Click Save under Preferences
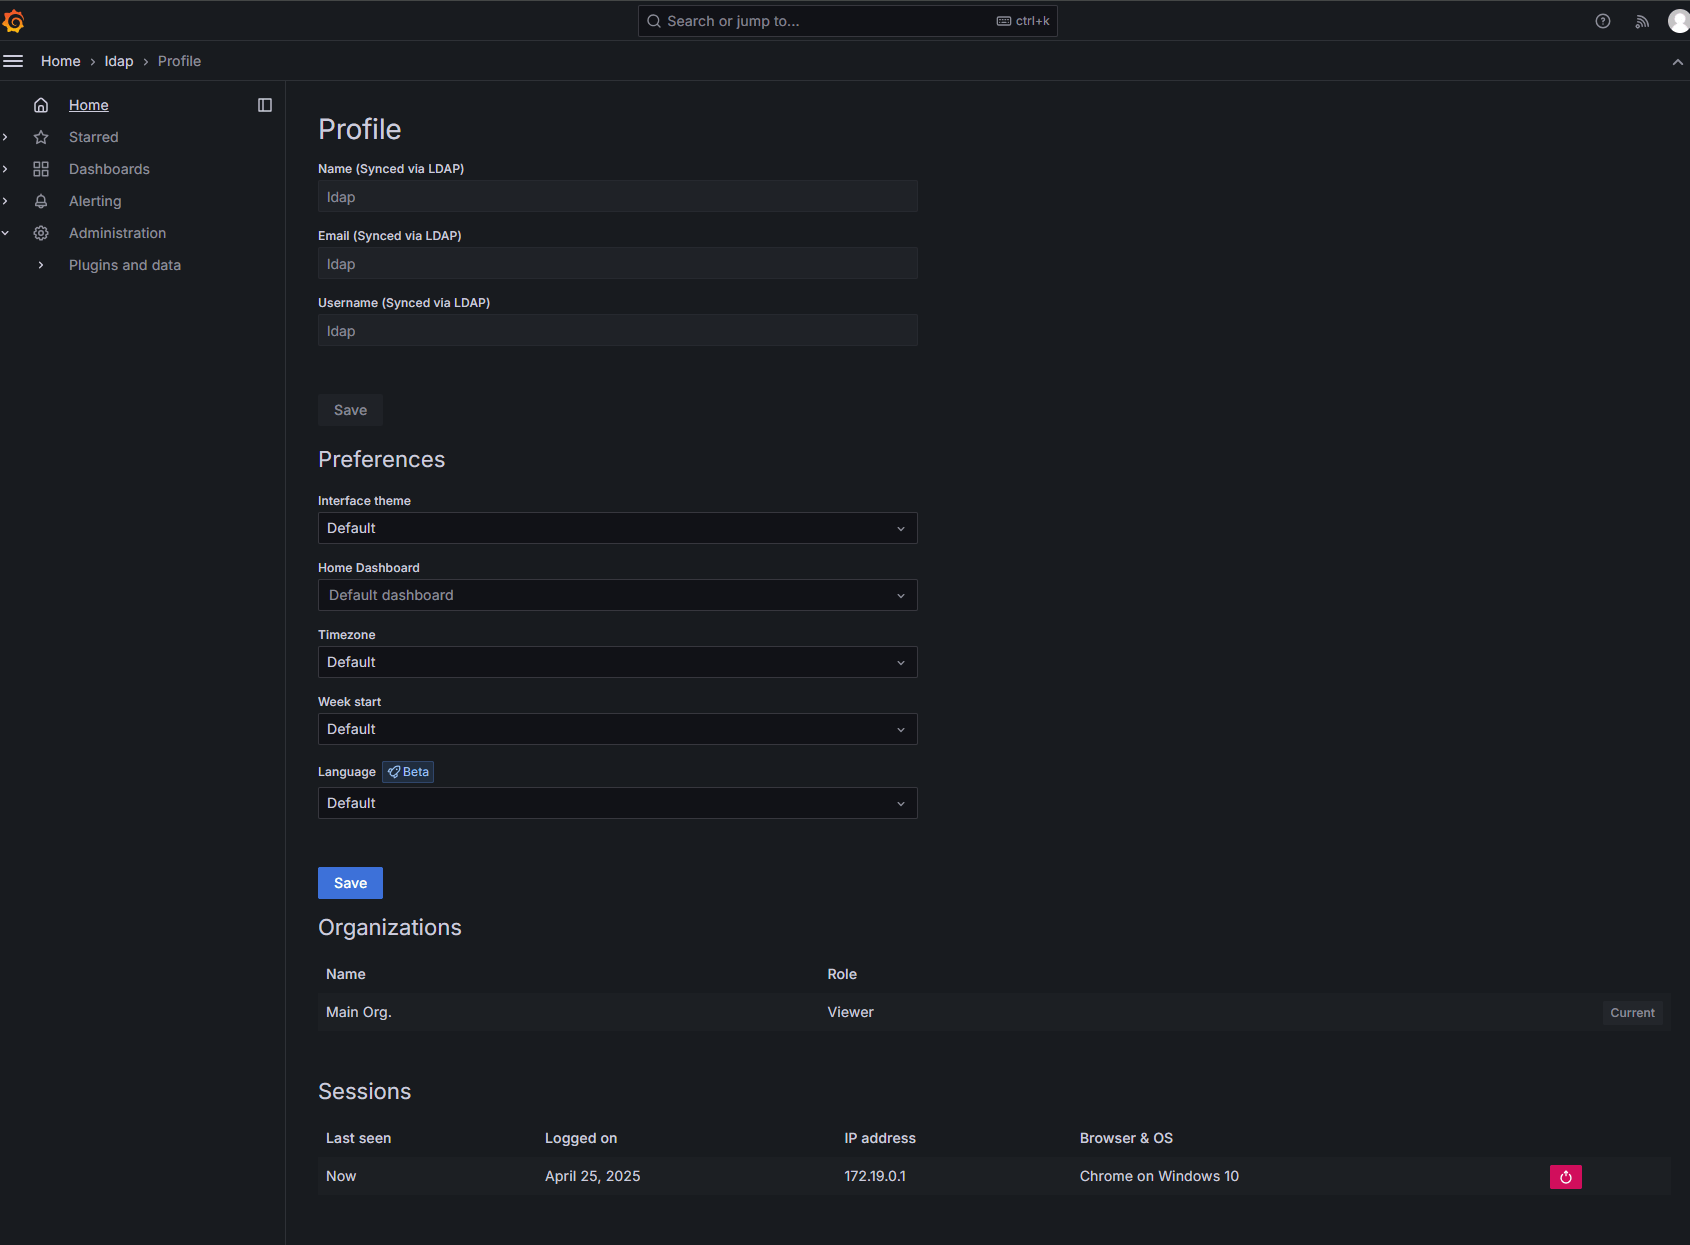The width and height of the screenshot is (1690, 1245). point(350,883)
